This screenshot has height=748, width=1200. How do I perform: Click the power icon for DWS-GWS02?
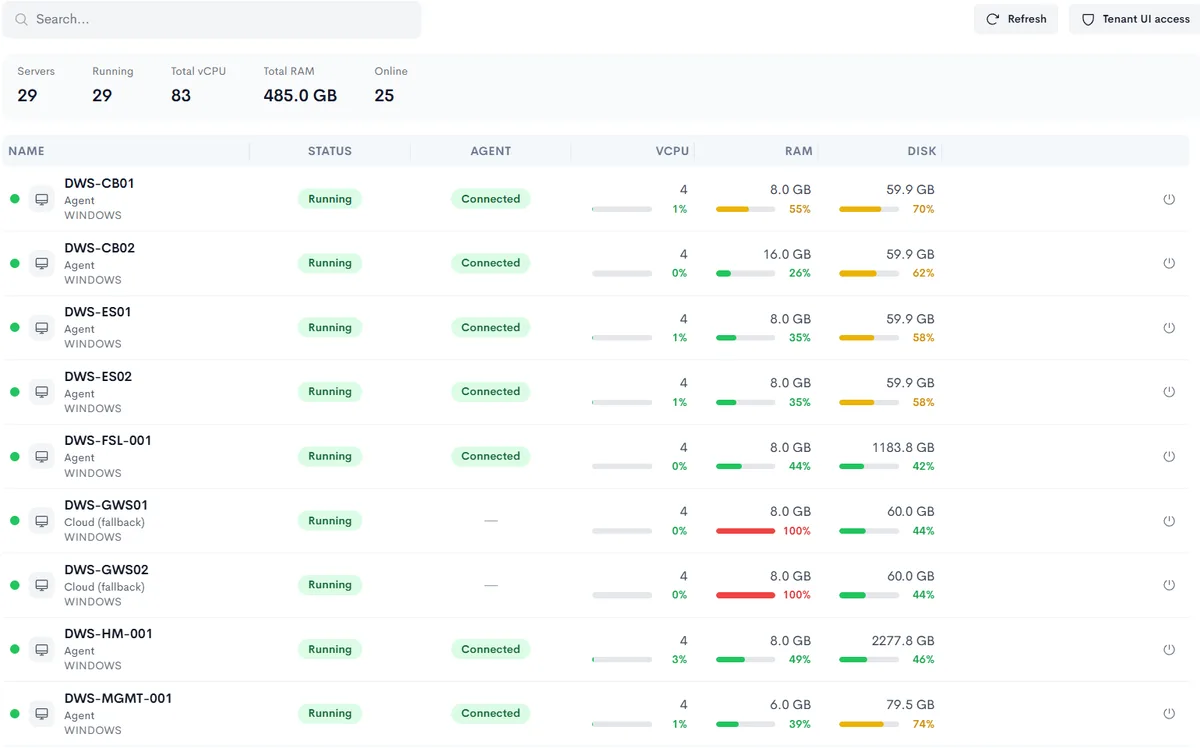tap(1169, 585)
